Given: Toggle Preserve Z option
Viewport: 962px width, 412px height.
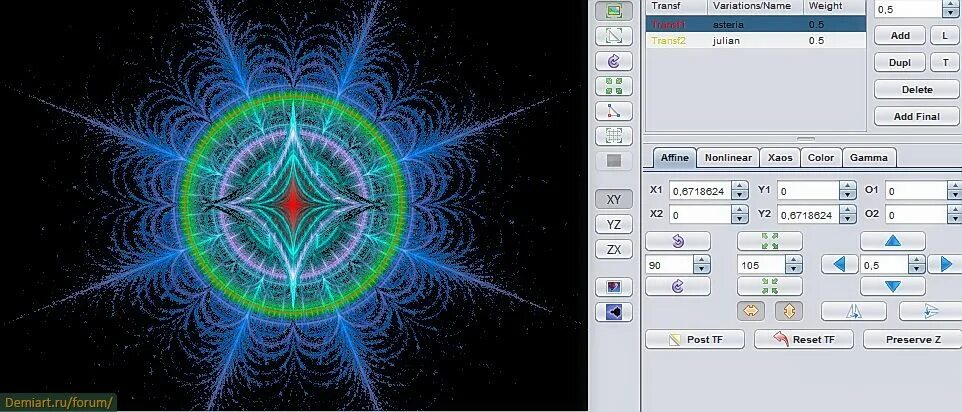Looking at the screenshot, I should point(912,339).
